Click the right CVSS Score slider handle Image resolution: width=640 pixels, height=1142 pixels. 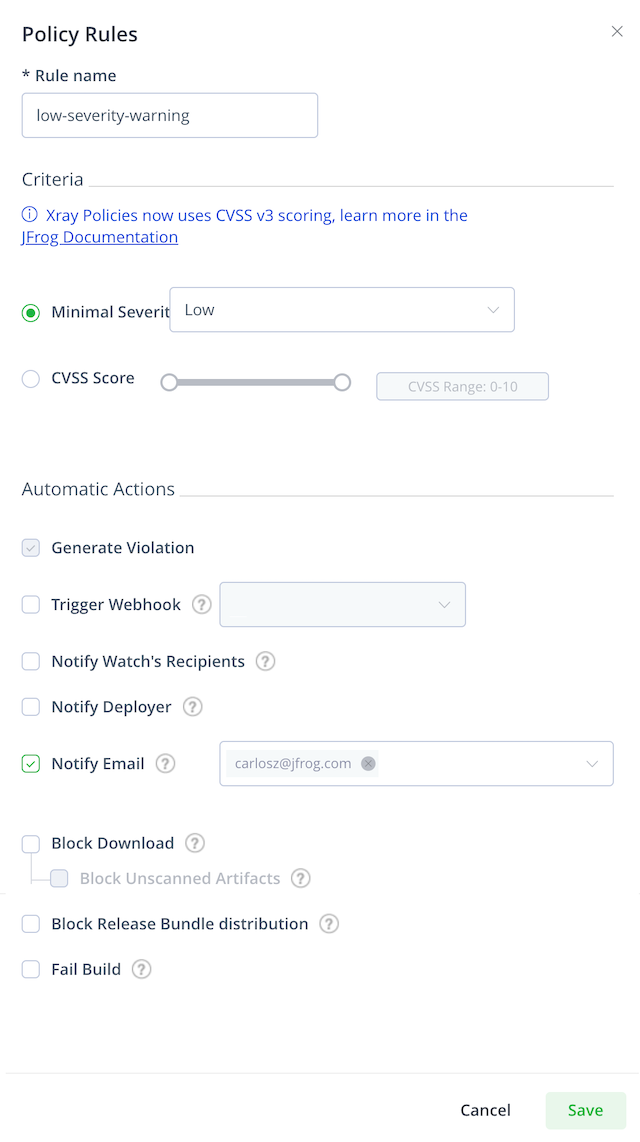[x=342, y=382]
